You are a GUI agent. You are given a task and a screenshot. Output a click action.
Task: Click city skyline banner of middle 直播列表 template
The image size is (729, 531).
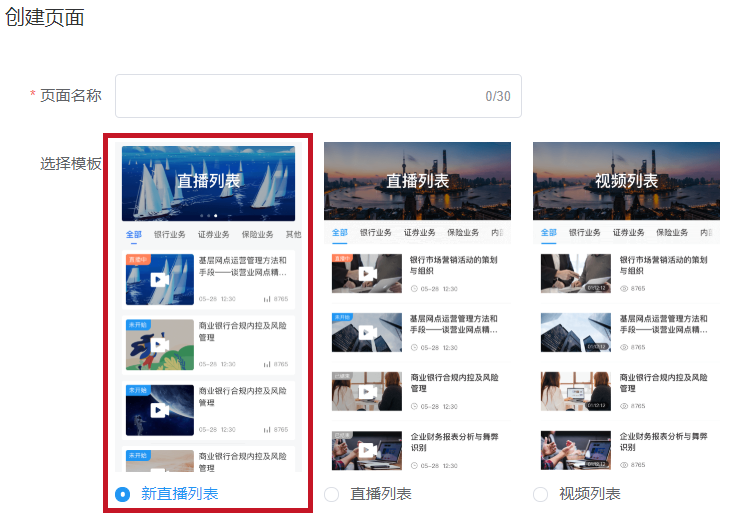point(417,180)
